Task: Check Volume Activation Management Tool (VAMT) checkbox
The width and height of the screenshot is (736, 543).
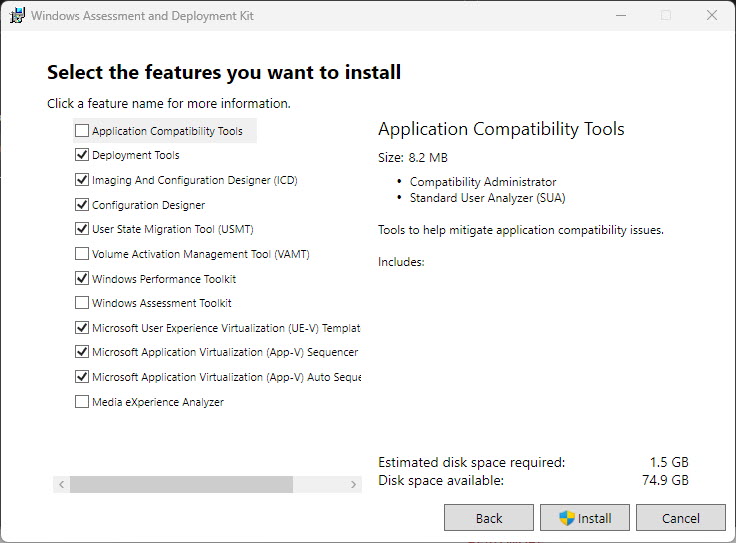Action: click(82, 253)
